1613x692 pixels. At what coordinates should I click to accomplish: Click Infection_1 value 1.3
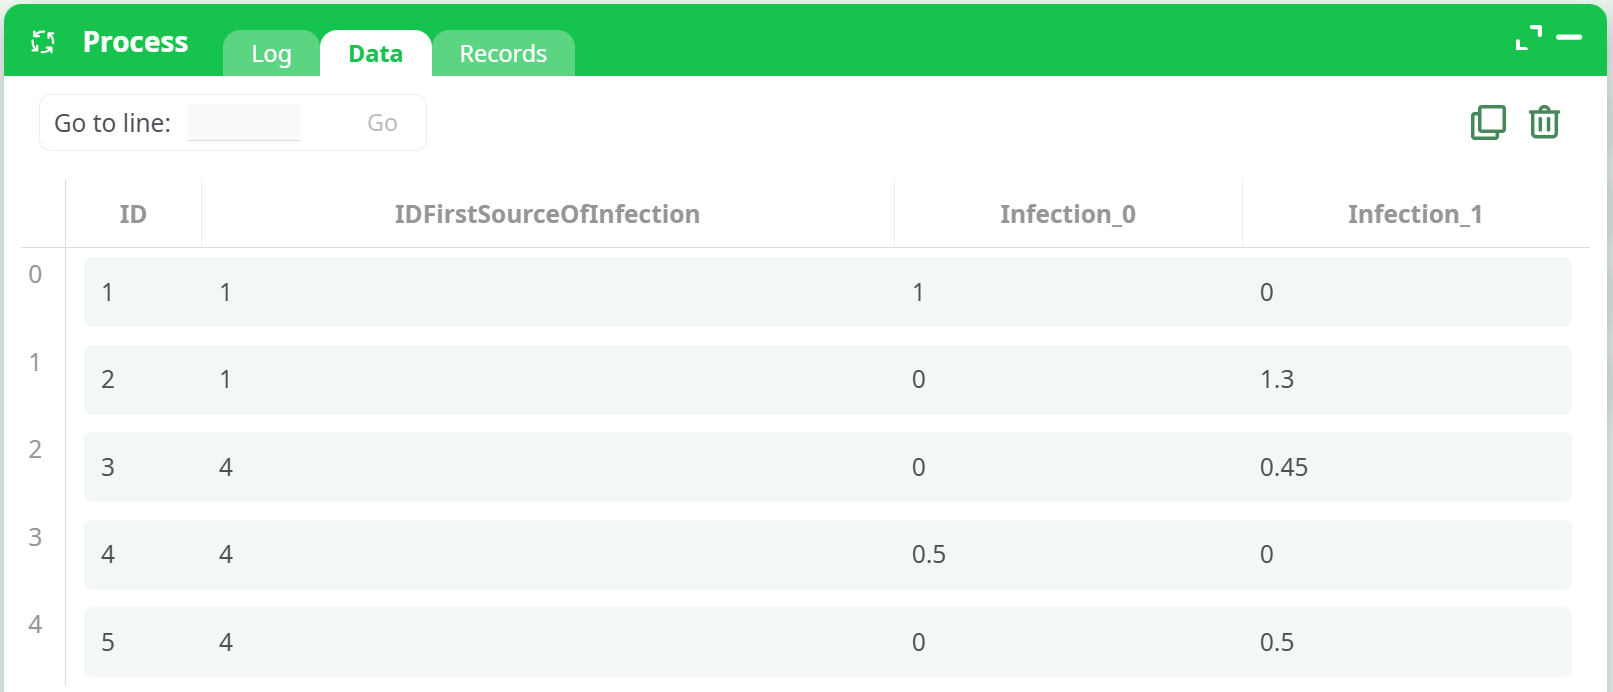[x=1277, y=379]
